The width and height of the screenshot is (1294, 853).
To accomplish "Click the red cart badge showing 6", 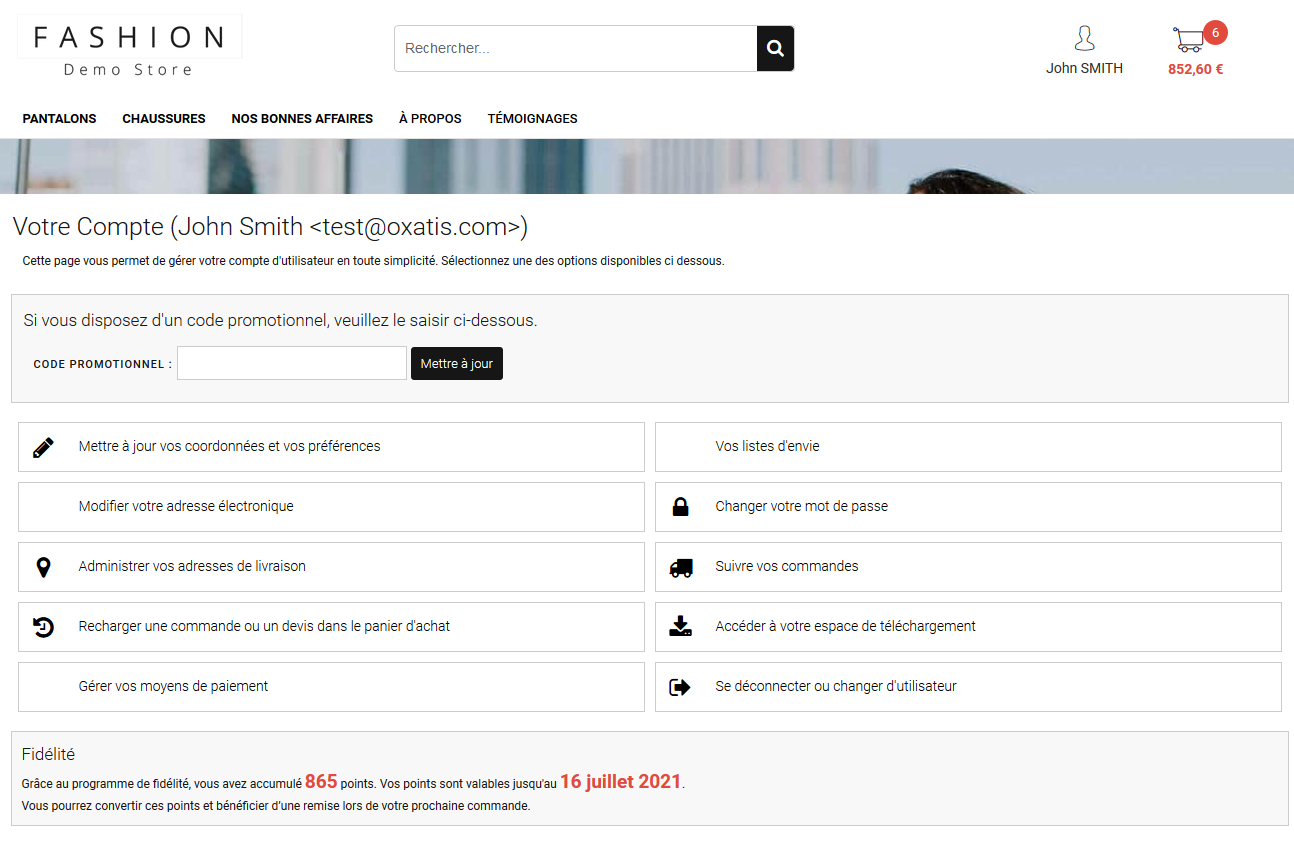I will click(x=1215, y=33).
